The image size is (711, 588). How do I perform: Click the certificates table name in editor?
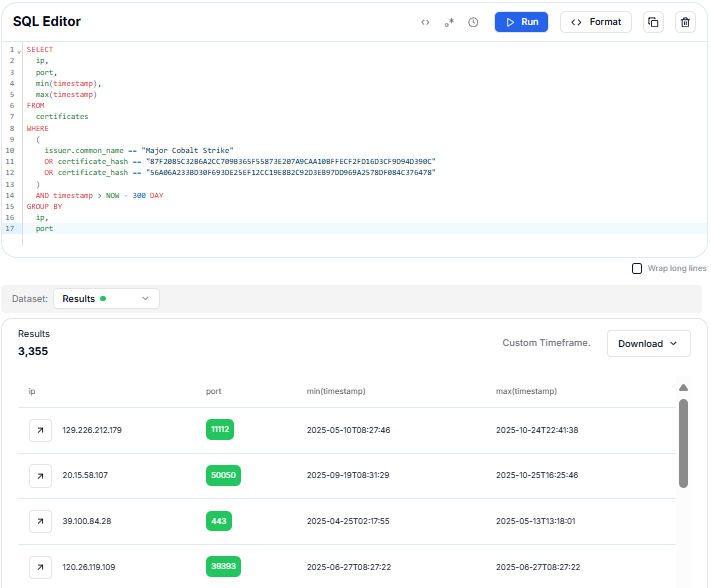[x=62, y=117]
